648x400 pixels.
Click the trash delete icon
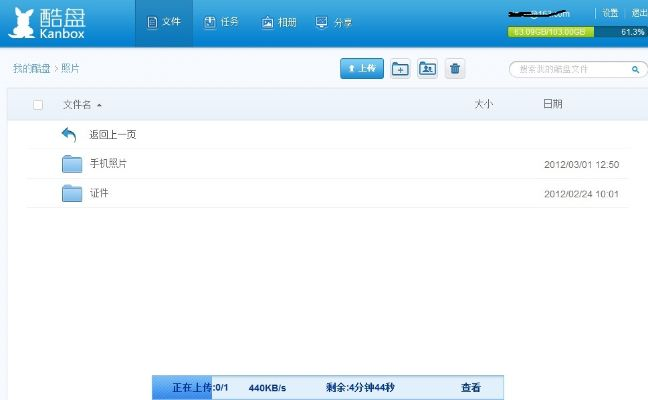click(455, 69)
